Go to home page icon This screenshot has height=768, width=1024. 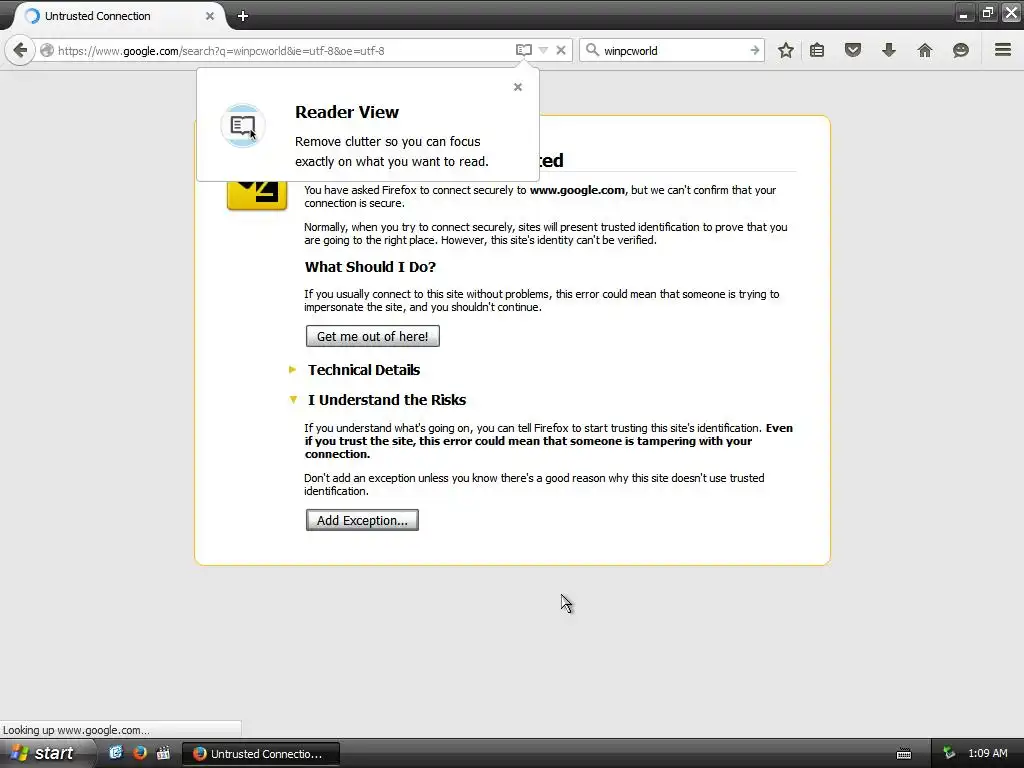pyautogui.click(x=925, y=50)
